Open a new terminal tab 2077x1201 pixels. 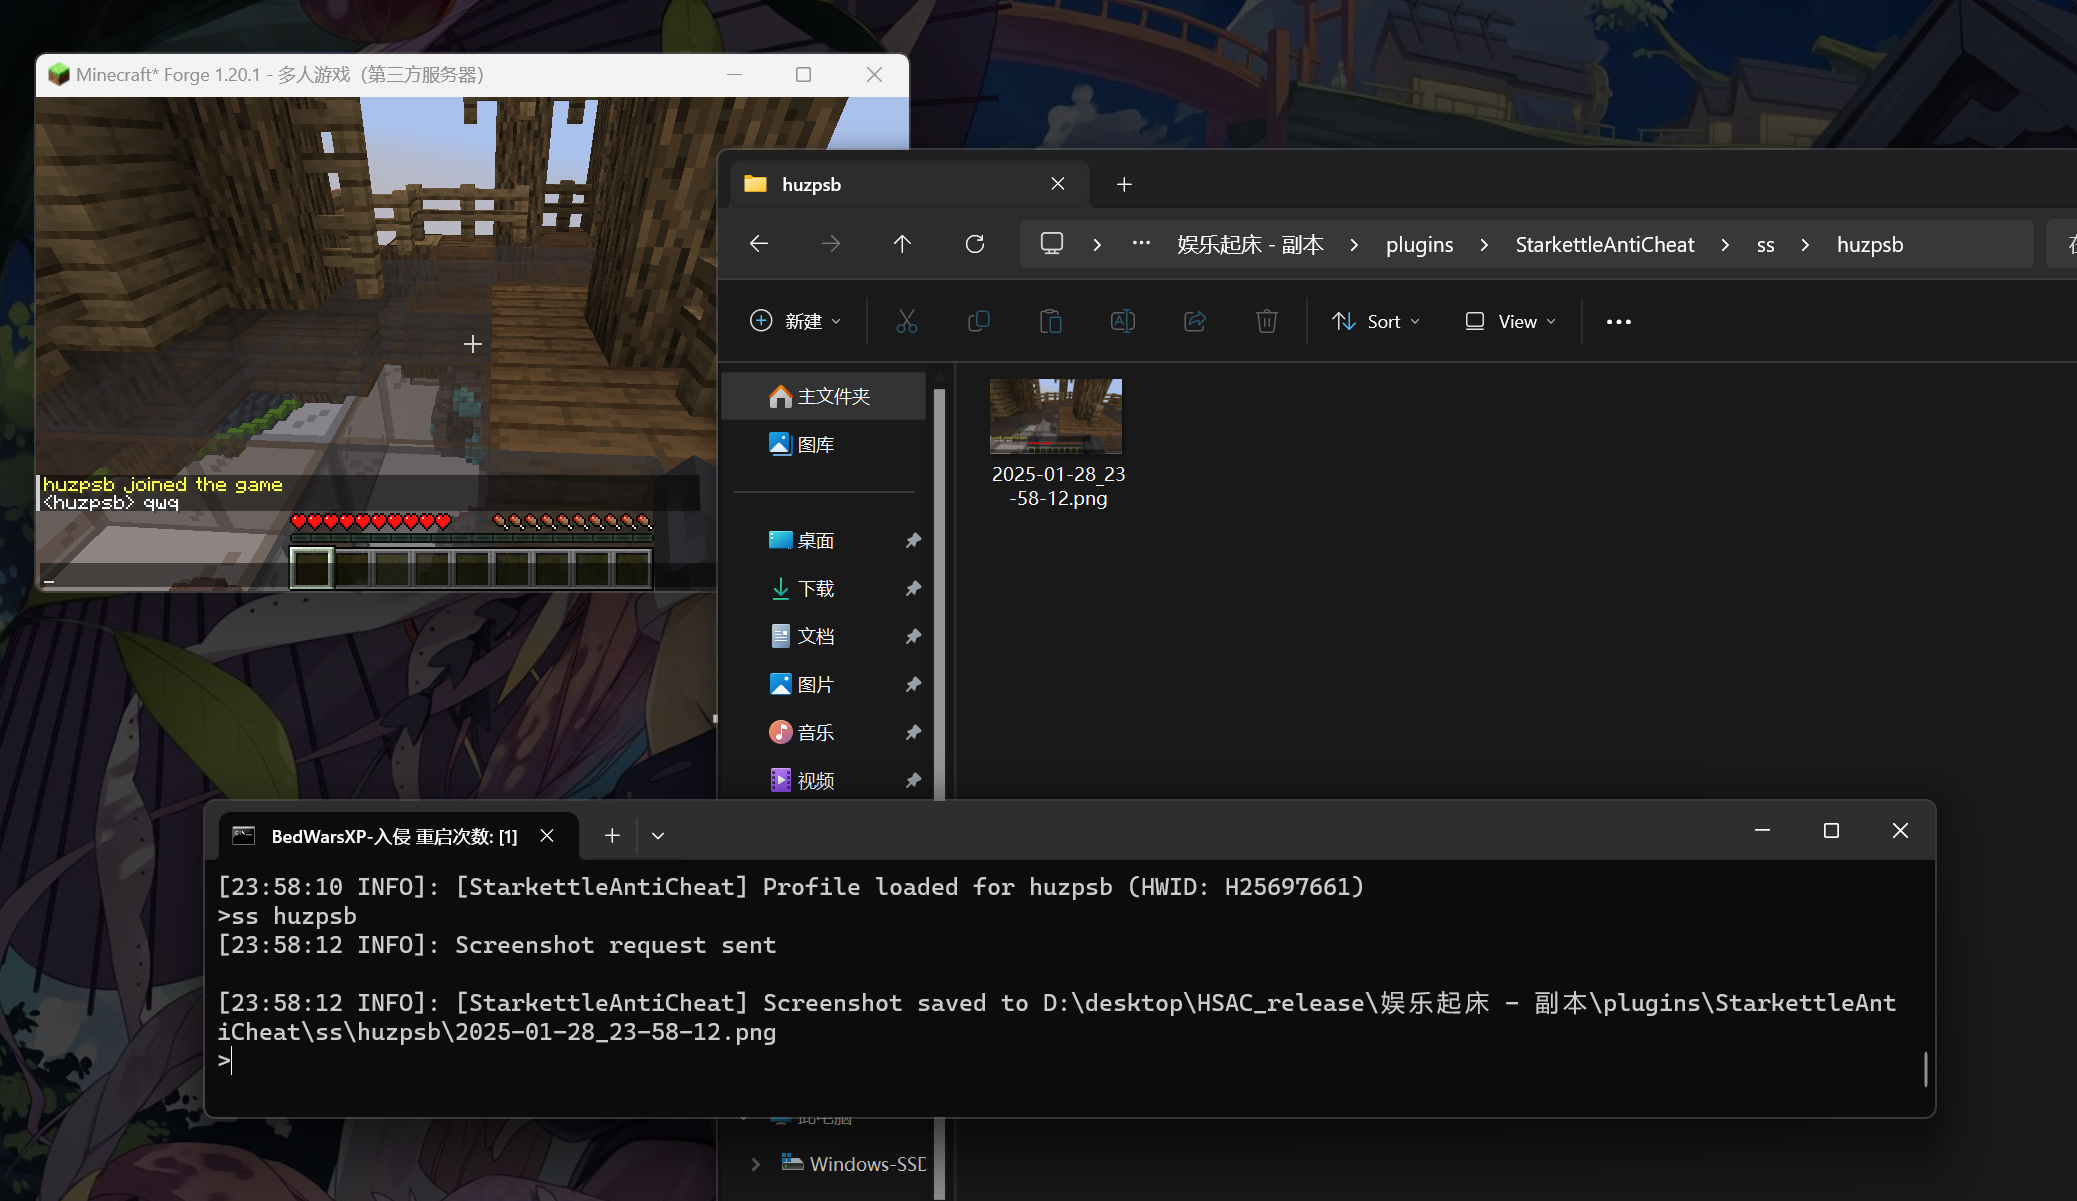[612, 836]
